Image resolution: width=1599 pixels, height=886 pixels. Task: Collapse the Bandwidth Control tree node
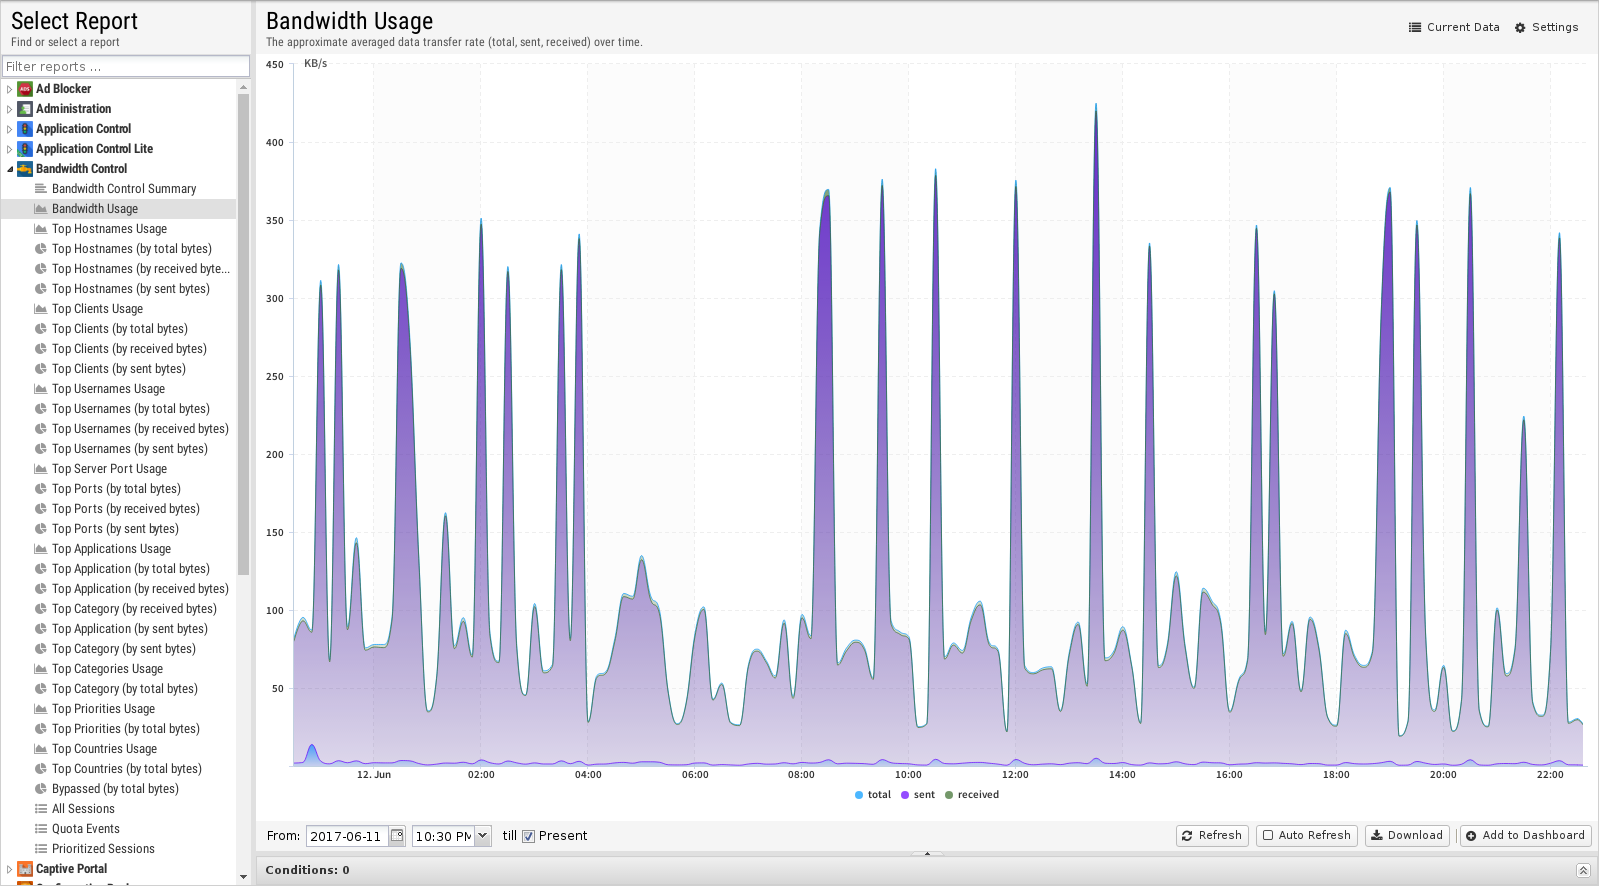coord(10,169)
